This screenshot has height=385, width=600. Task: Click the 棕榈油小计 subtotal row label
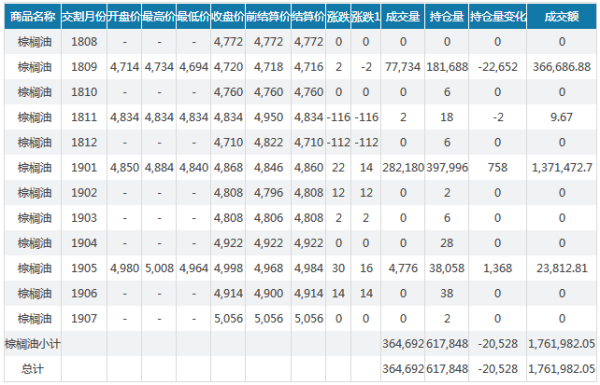(33, 344)
